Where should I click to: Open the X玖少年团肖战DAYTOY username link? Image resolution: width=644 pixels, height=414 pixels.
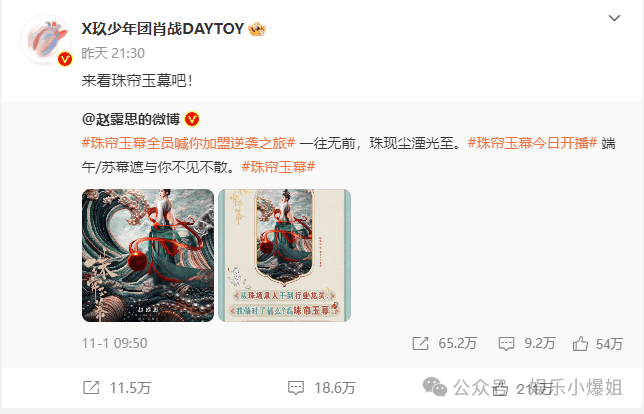(163, 29)
